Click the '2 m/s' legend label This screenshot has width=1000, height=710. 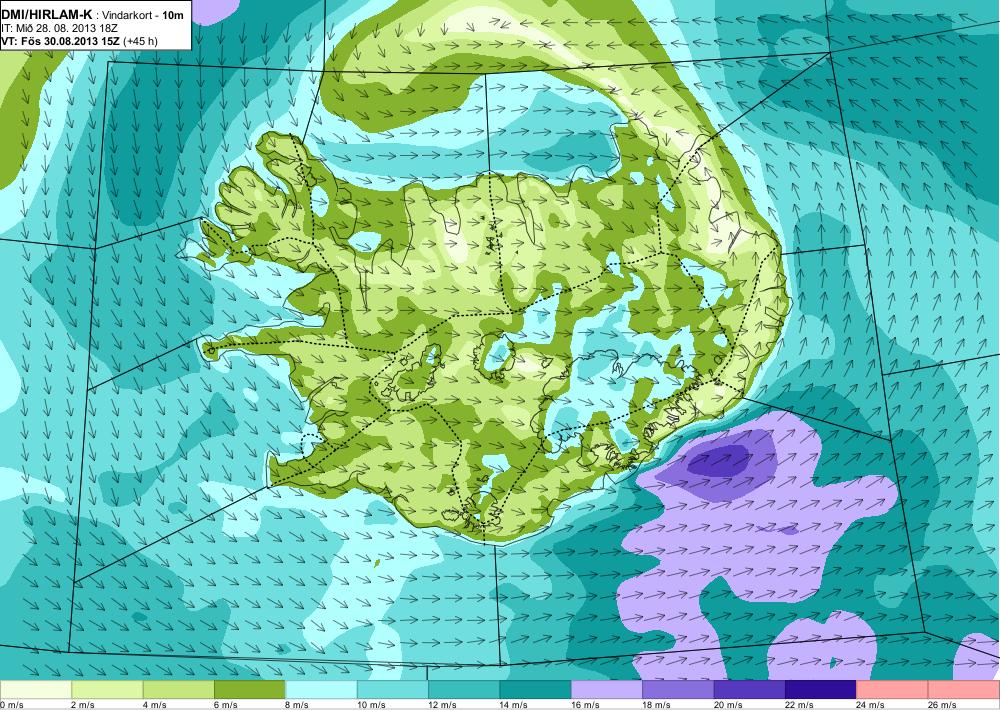83,705
